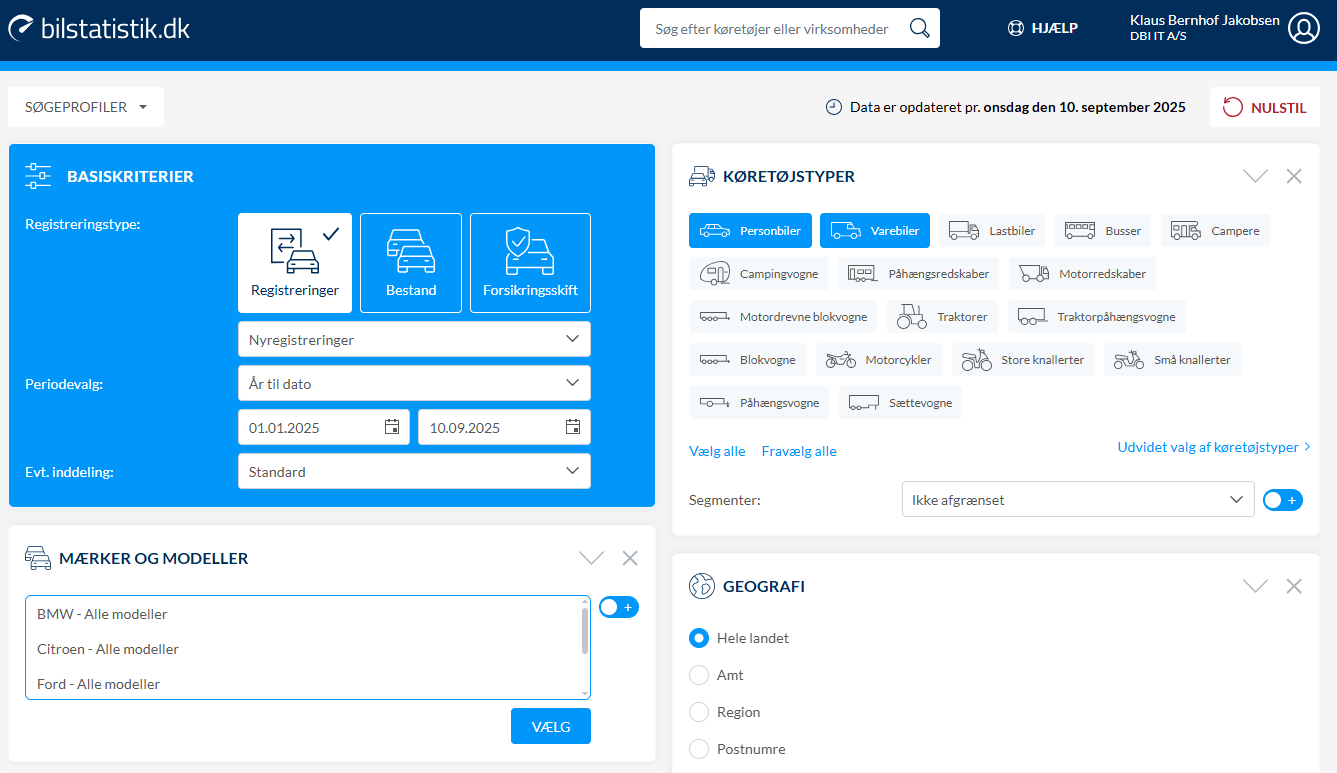Open the end date calendar picker

573,427
